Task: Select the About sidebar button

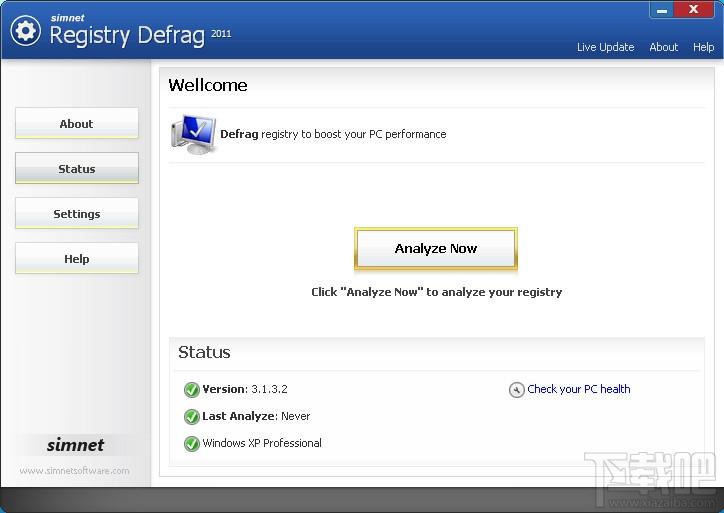Action: [x=77, y=123]
